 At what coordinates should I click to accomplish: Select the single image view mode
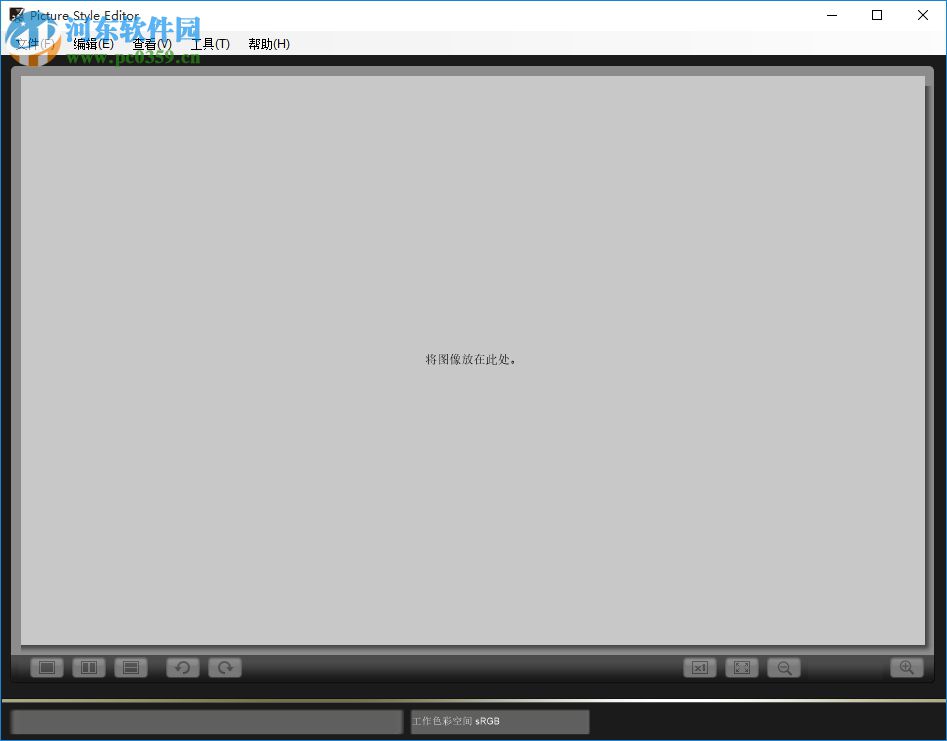[x=46, y=667]
